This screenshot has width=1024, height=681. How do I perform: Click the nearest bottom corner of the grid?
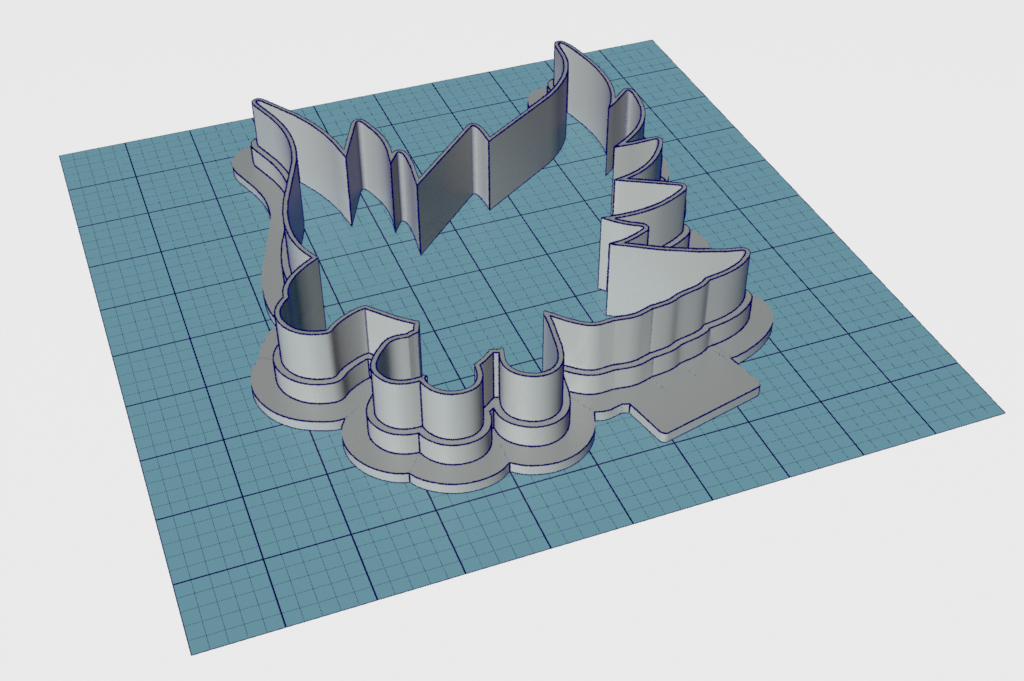190,652
